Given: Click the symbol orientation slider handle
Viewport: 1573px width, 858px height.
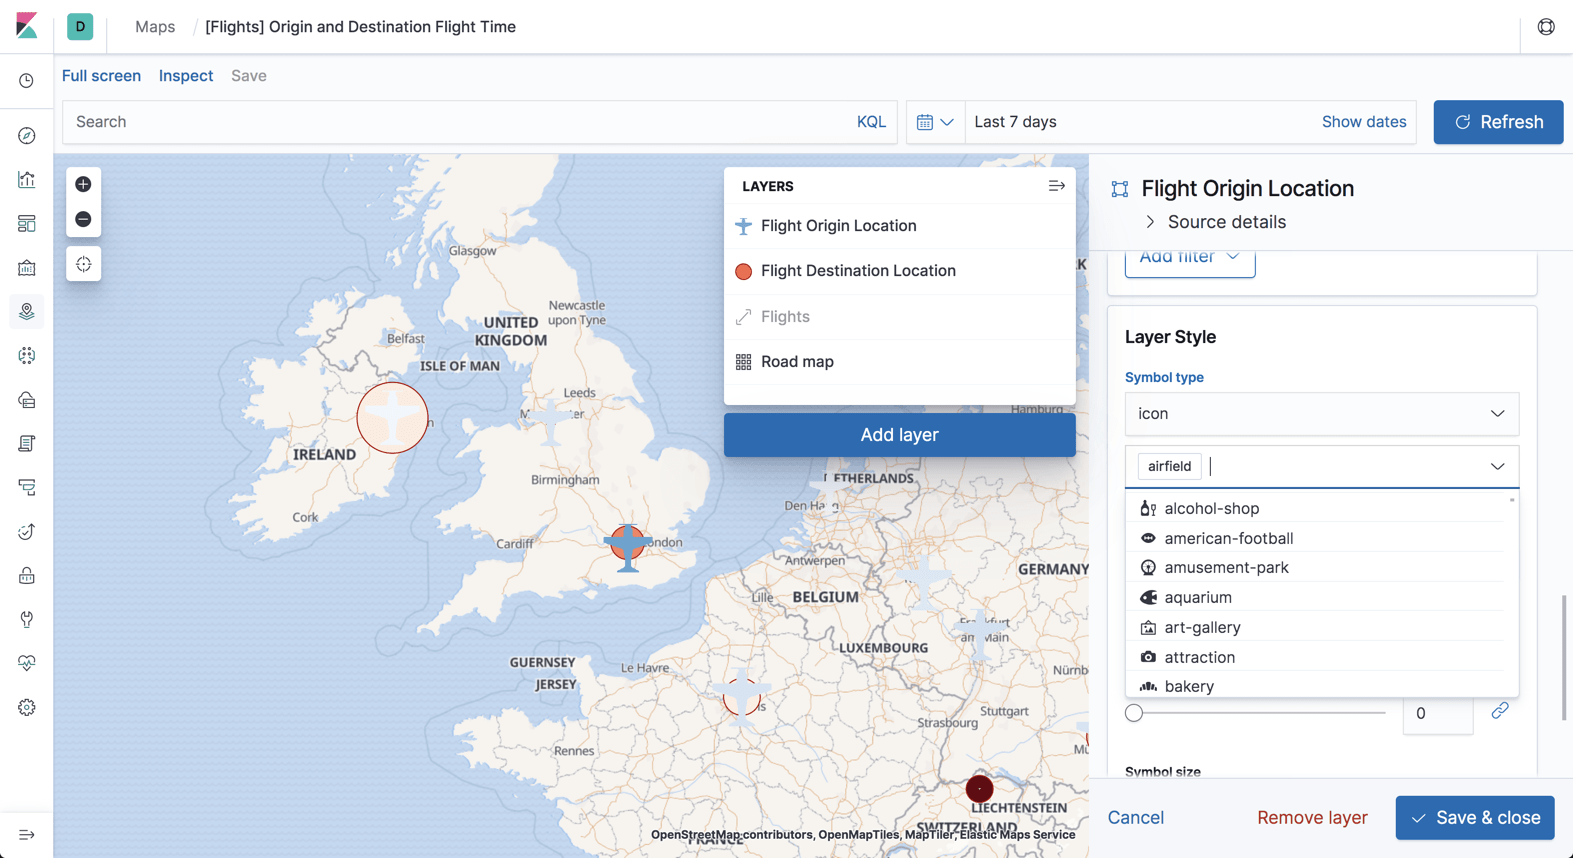Looking at the screenshot, I should [x=1134, y=713].
